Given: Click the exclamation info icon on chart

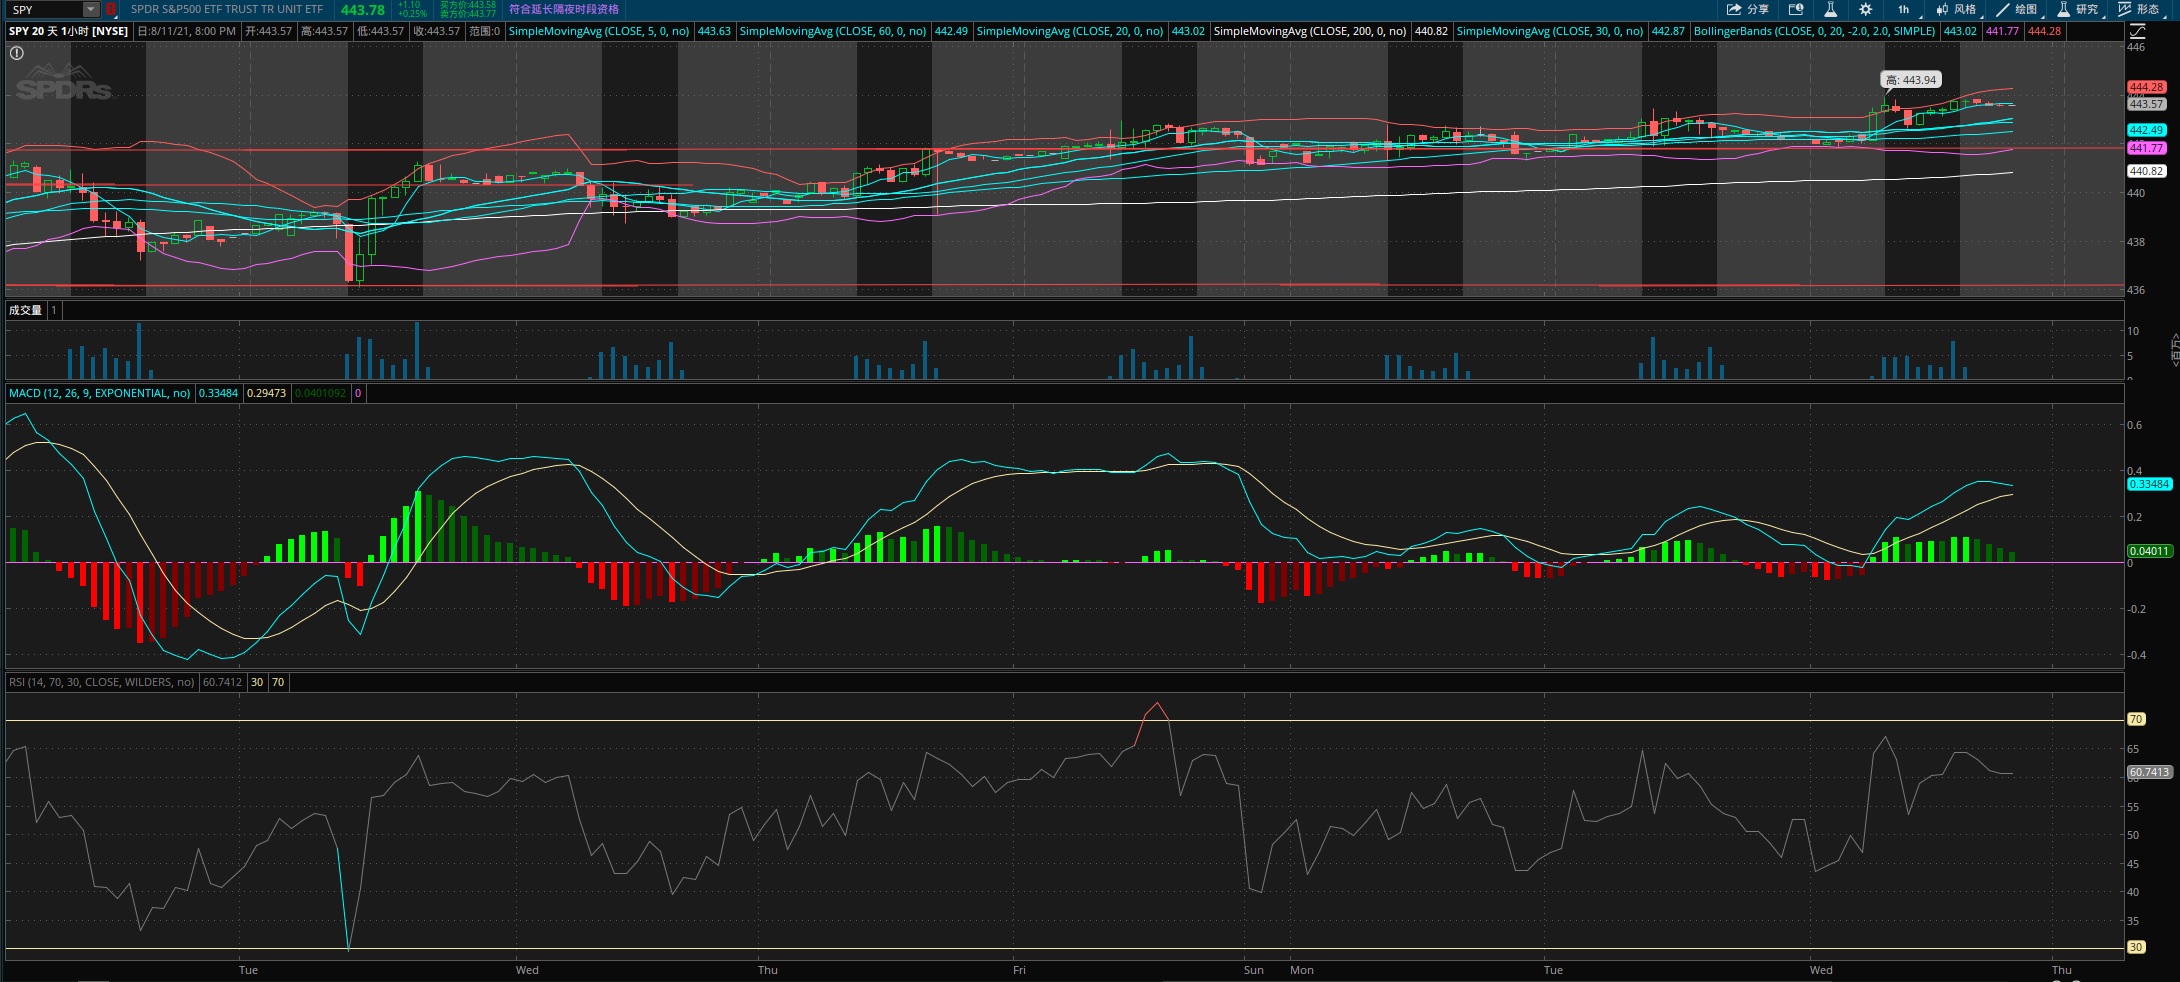Looking at the screenshot, I should (17, 53).
